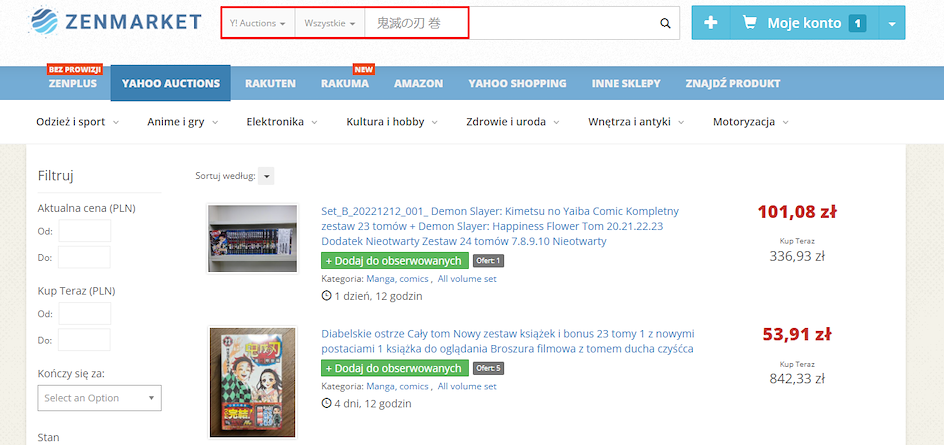Go to the Rakuten tab
The image size is (944, 445).
pos(270,84)
